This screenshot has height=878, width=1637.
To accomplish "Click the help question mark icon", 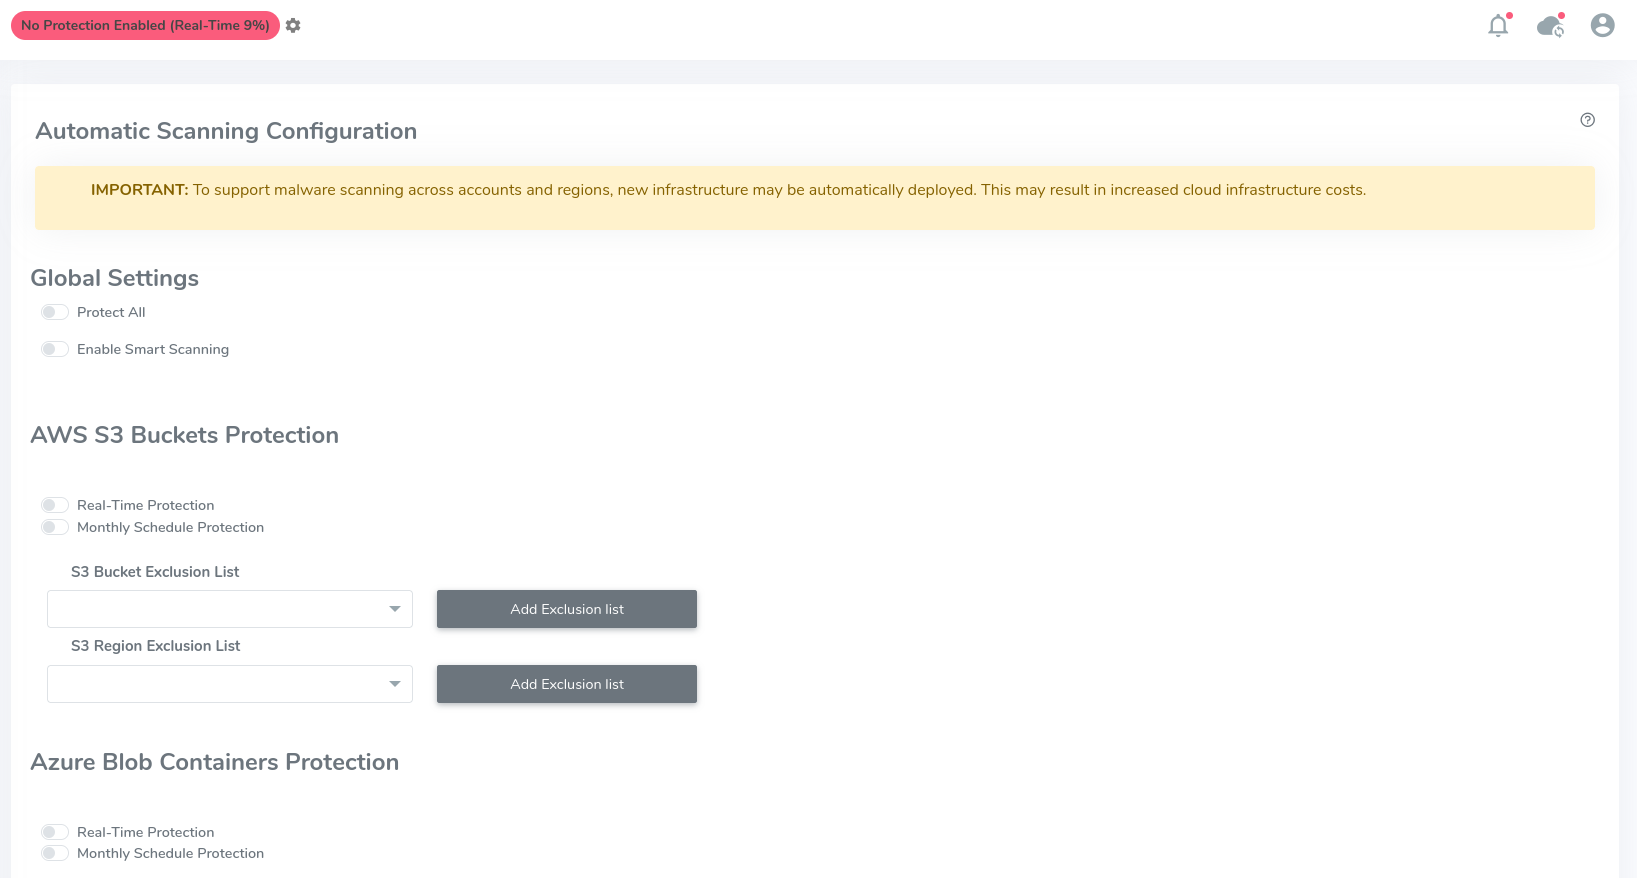I will click(x=1587, y=120).
